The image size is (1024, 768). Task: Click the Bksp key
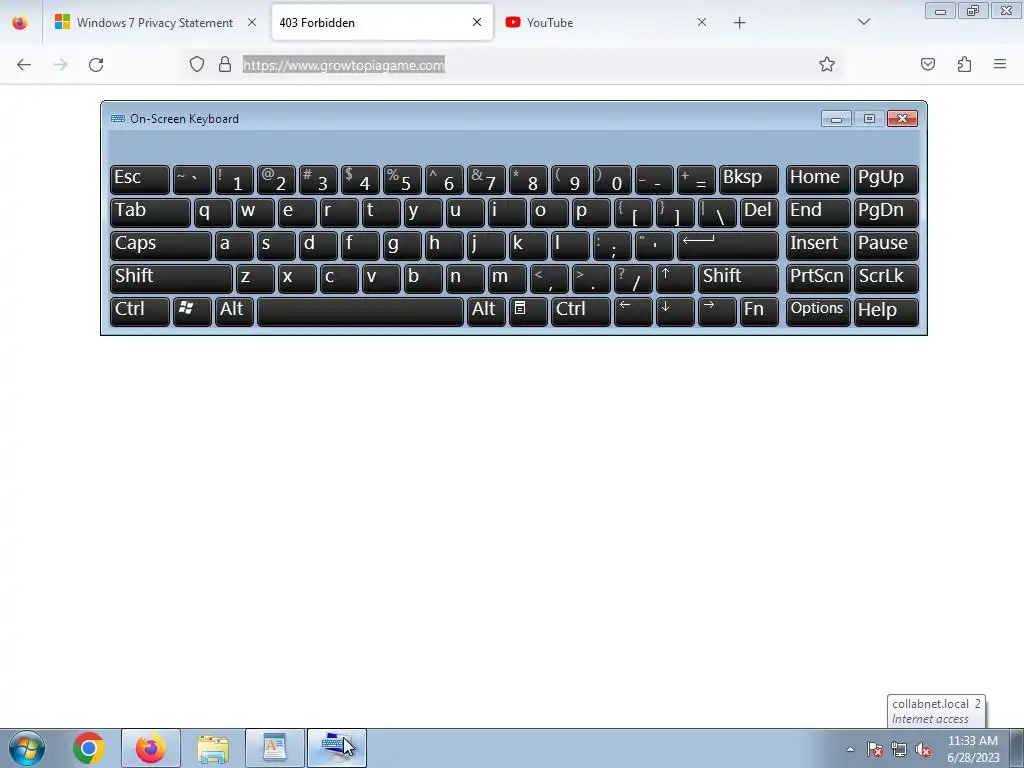click(748, 179)
